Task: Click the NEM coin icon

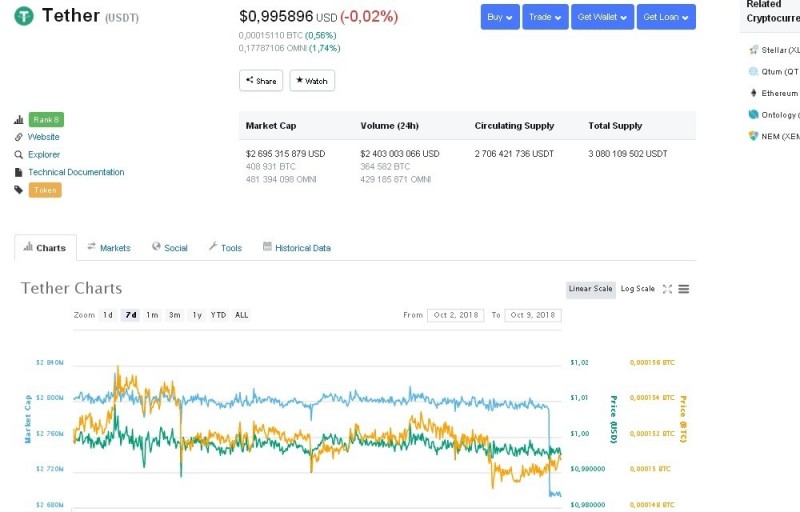Action: pyautogui.click(x=754, y=136)
